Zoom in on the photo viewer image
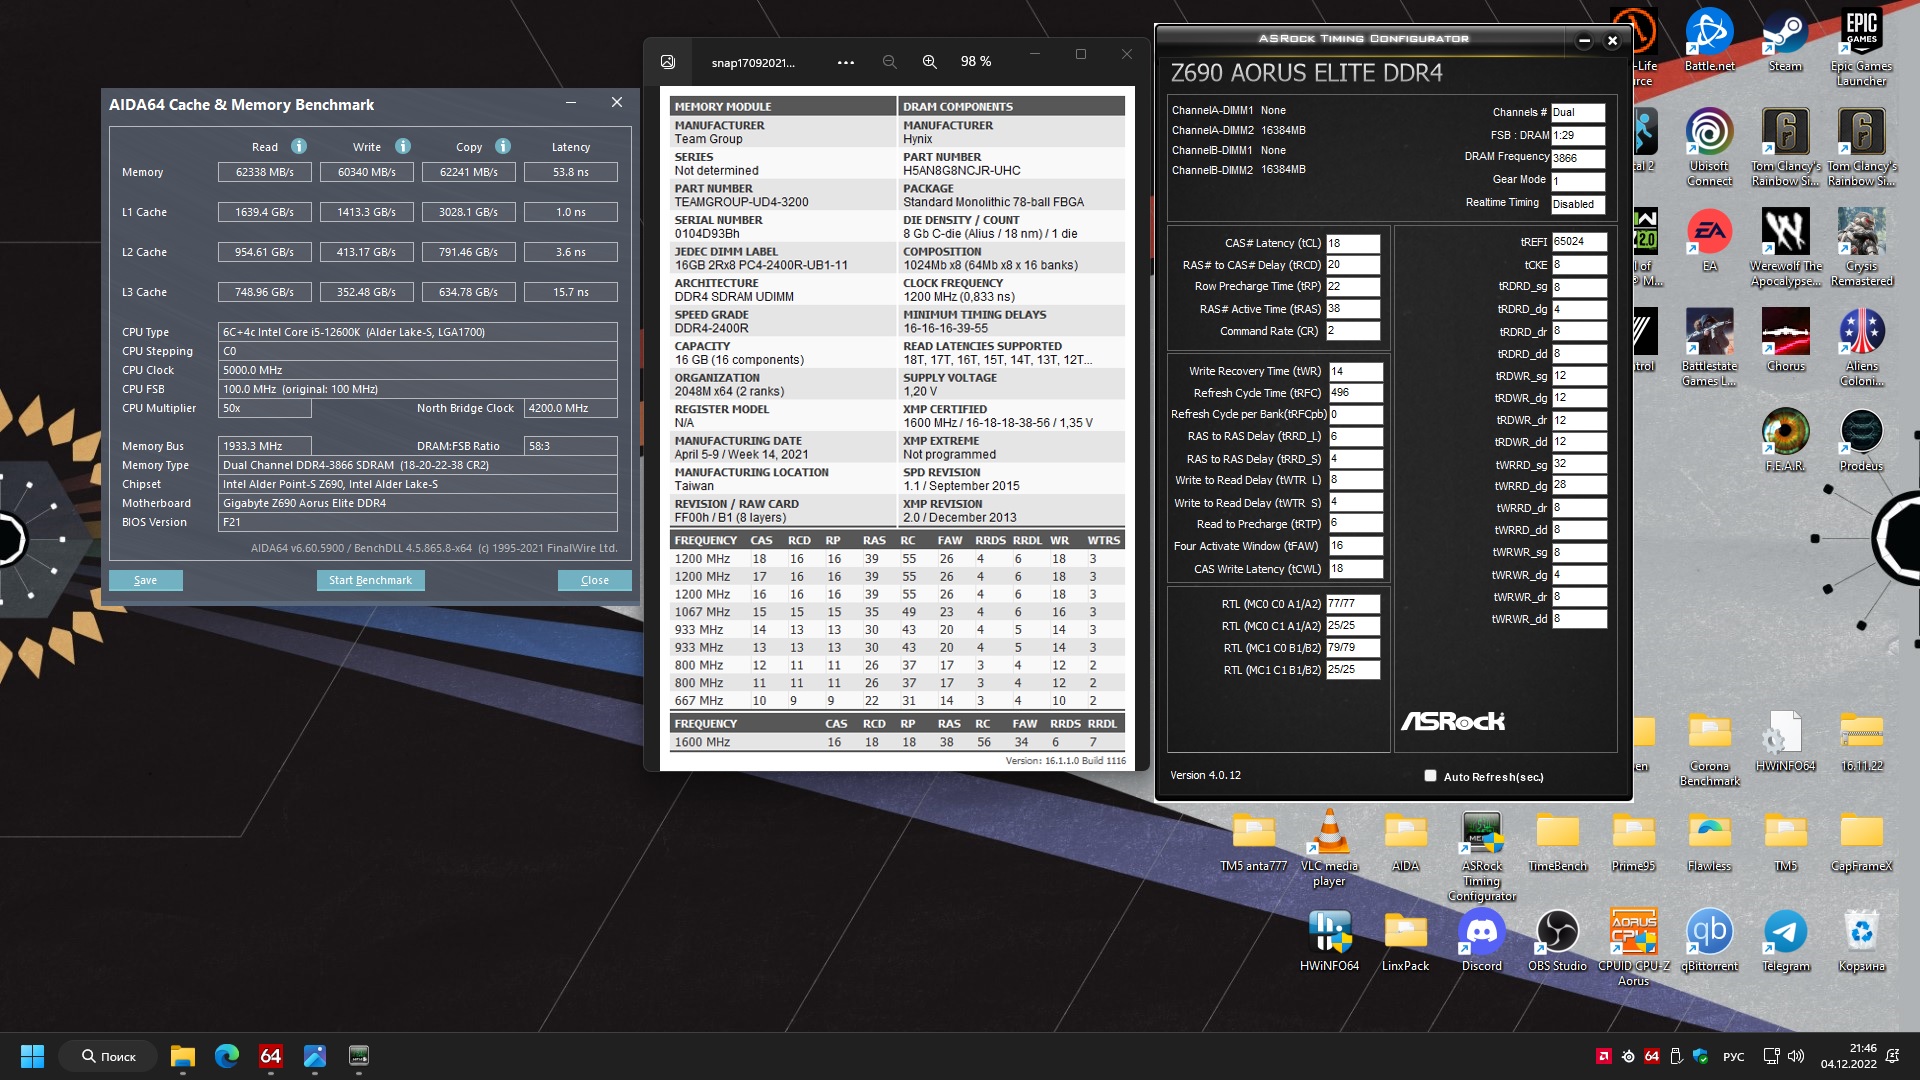 point(929,62)
